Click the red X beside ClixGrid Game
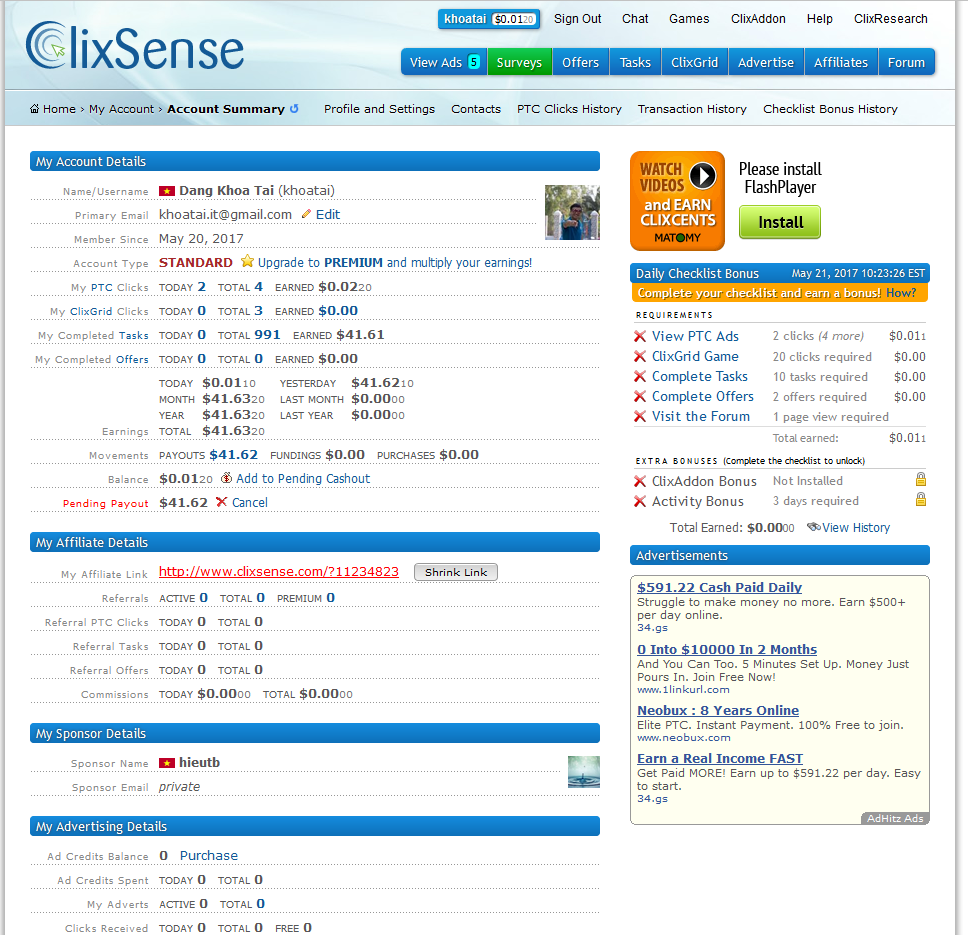Viewport: 968px width, 940px height. (640, 356)
